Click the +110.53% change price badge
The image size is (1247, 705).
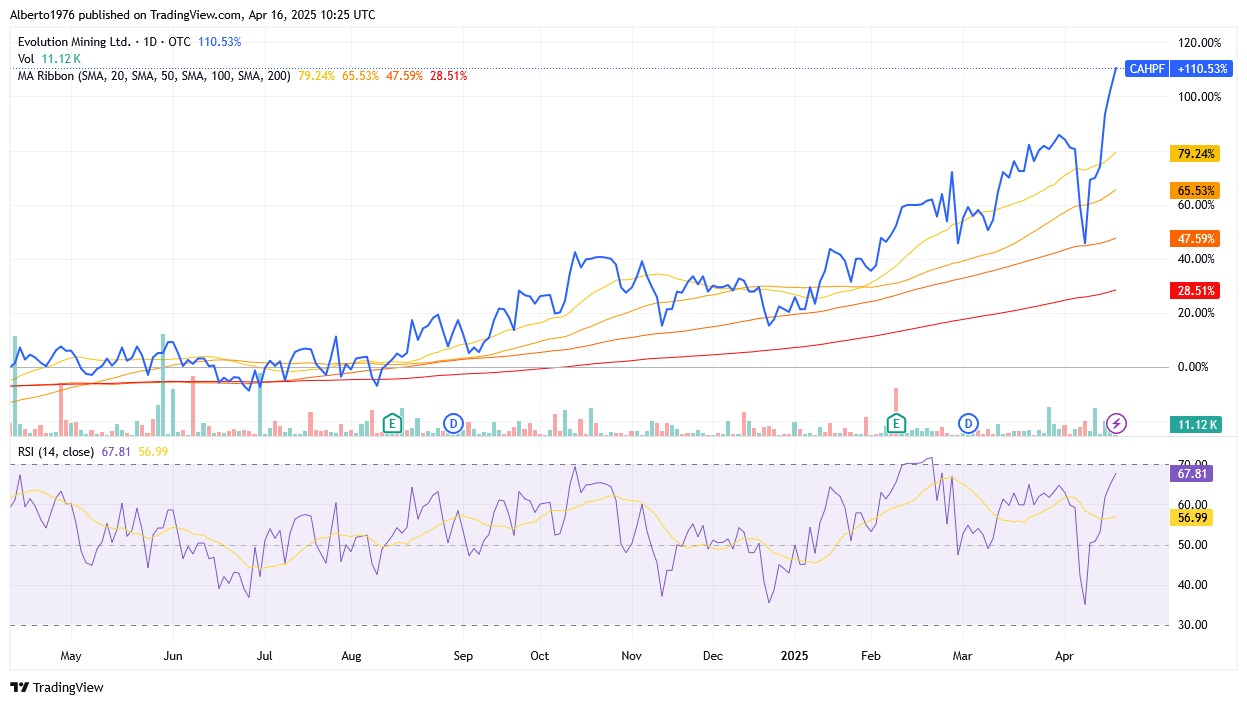coord(1203,69)
